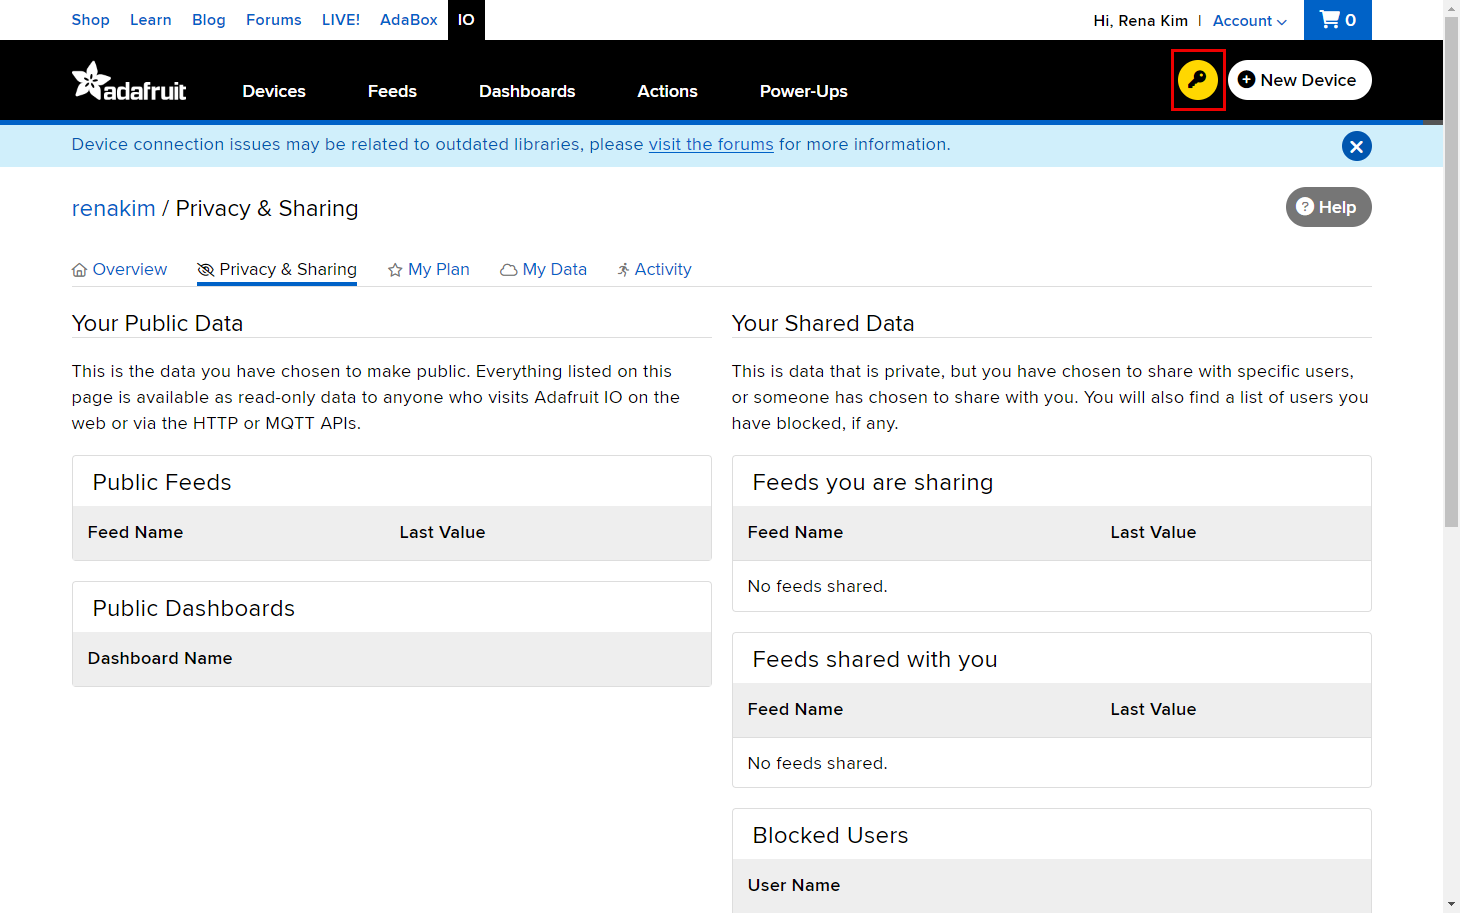1460x913 pixels.
Task: Open the Feeds menu
Action: tap(392, 91)
